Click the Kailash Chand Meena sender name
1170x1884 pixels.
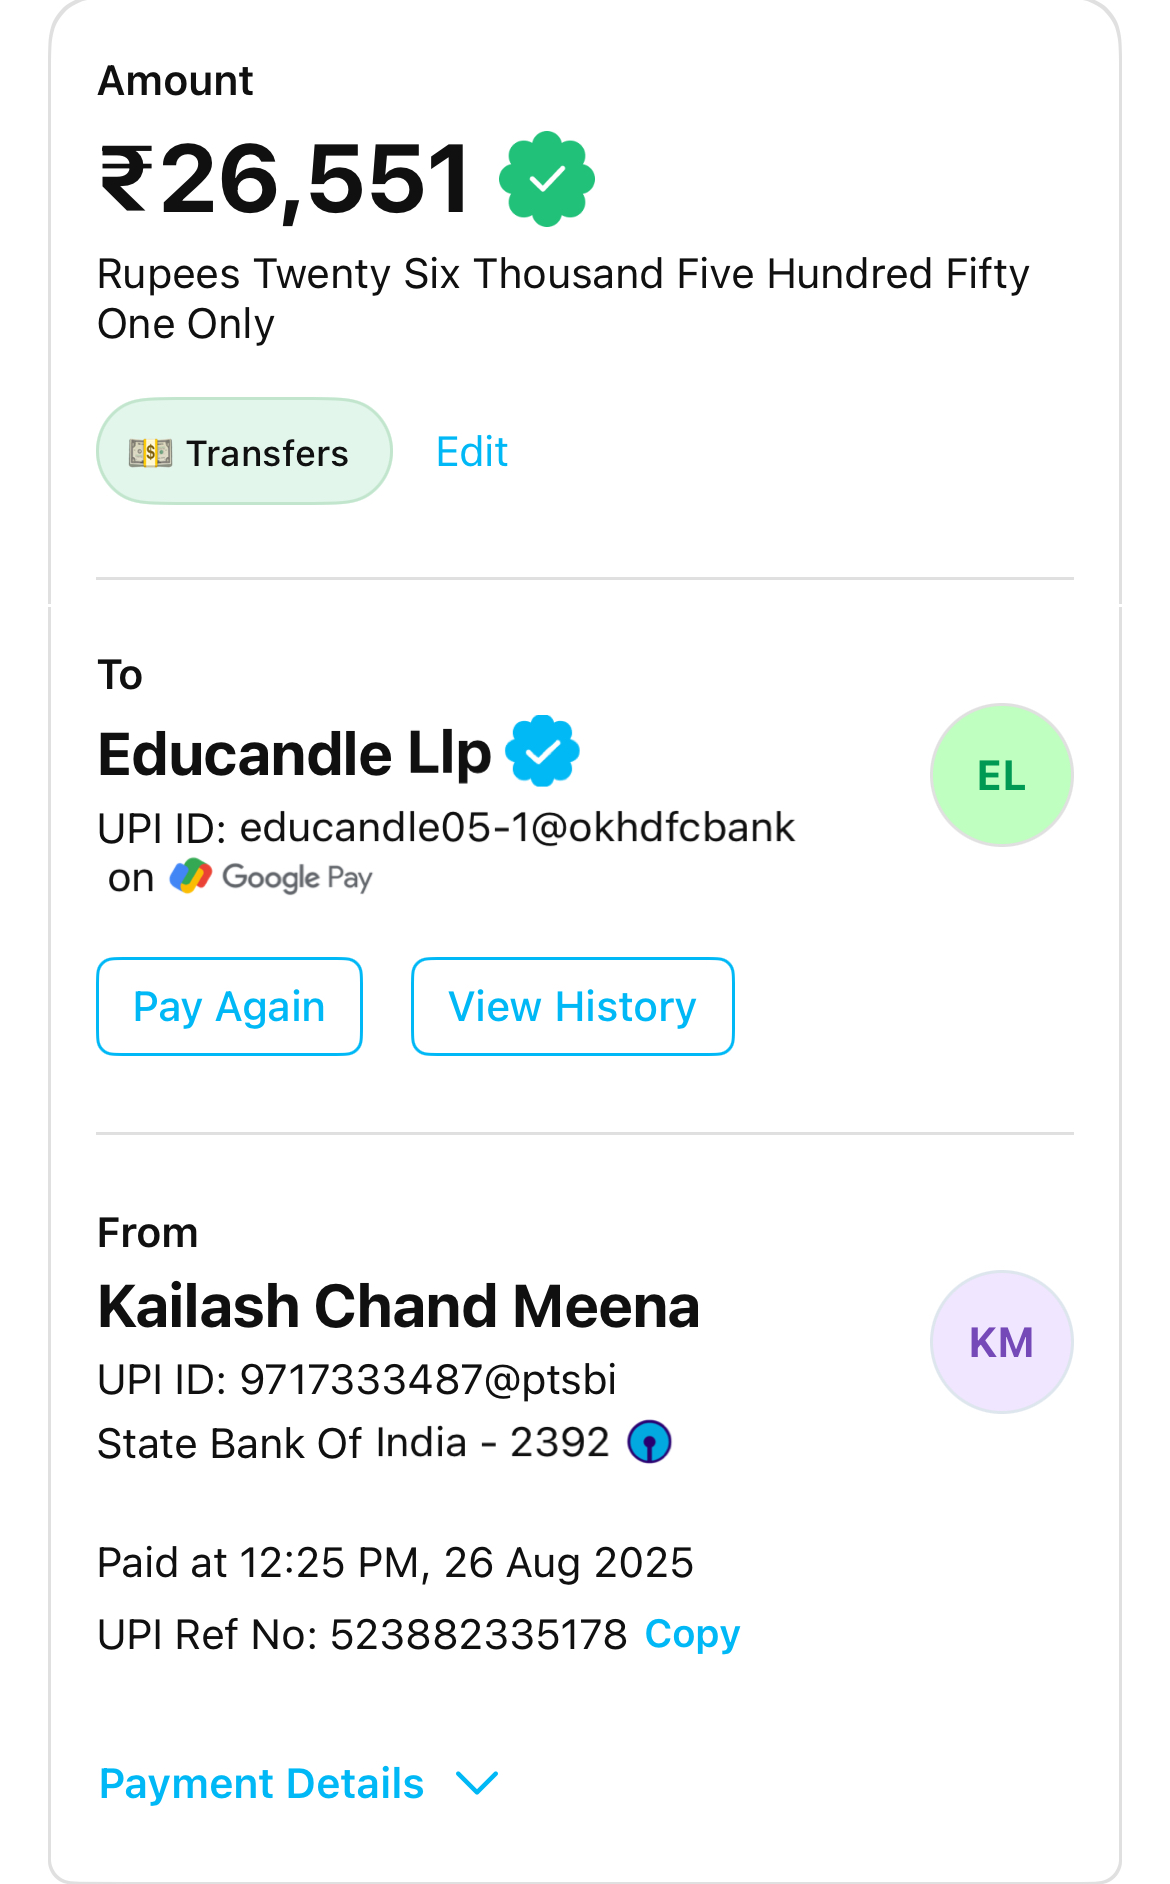pyautogui.click(x=398, y=1306)
